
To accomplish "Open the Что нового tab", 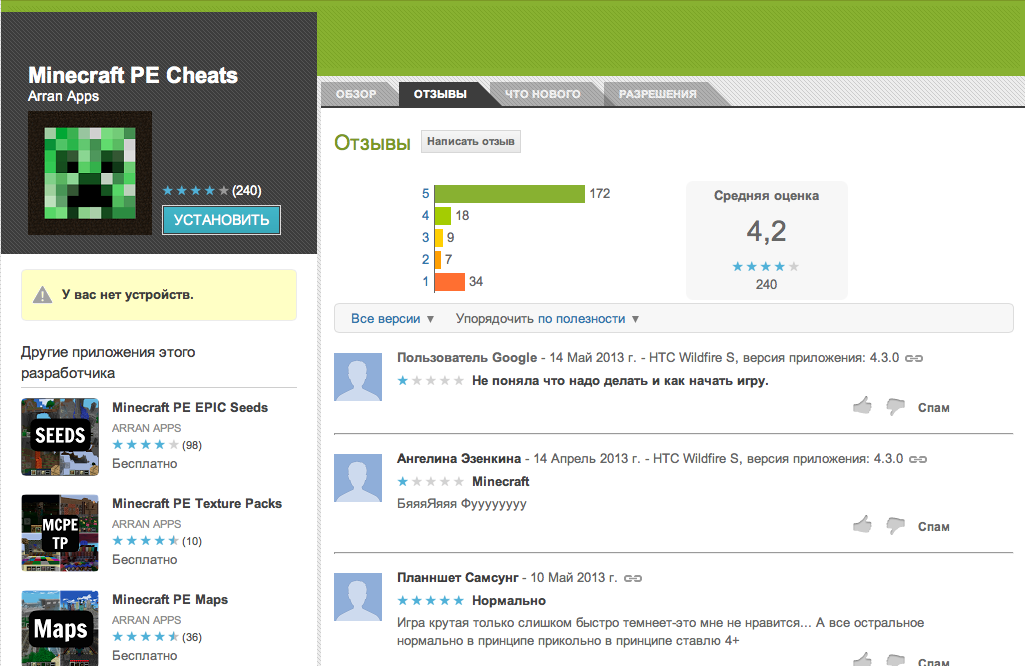I will tap(543, 94).
